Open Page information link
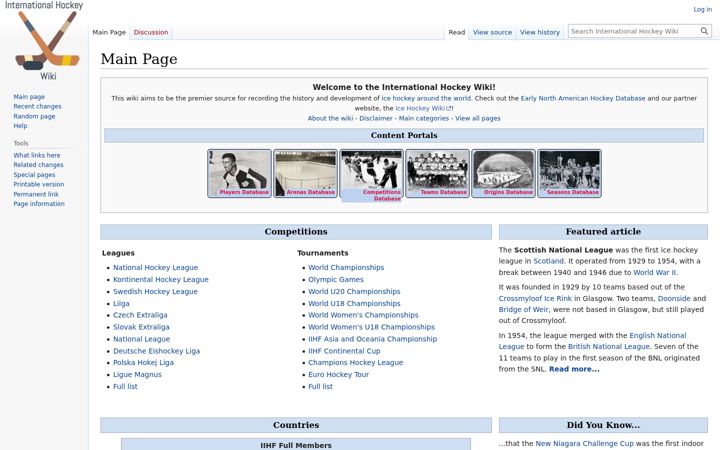Viewport: 720px width, 450px height. (39, 203)
